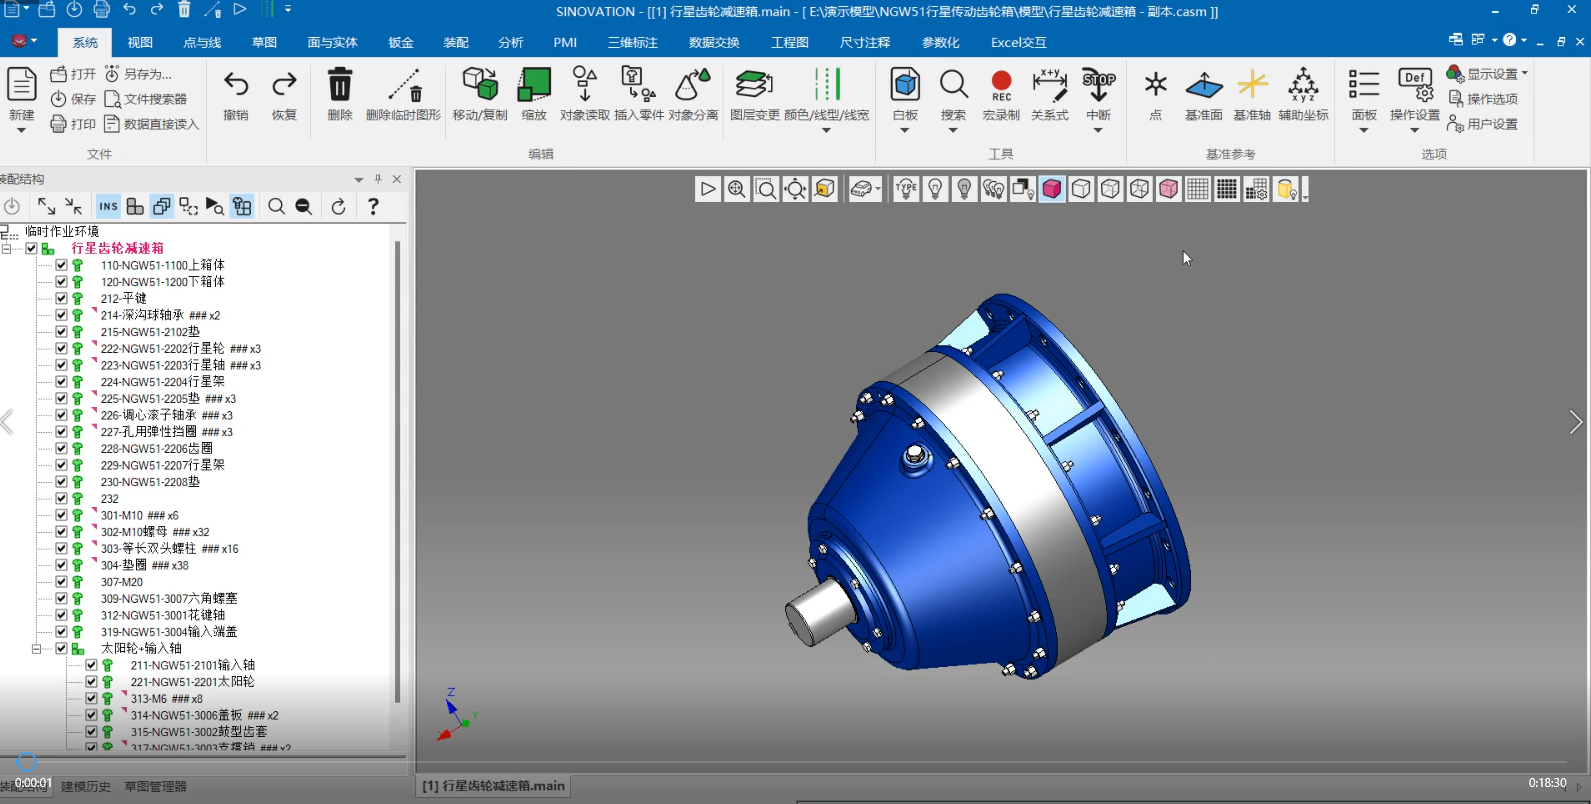
Task: Click the 另存为 save as button
Action: point(139,74)
